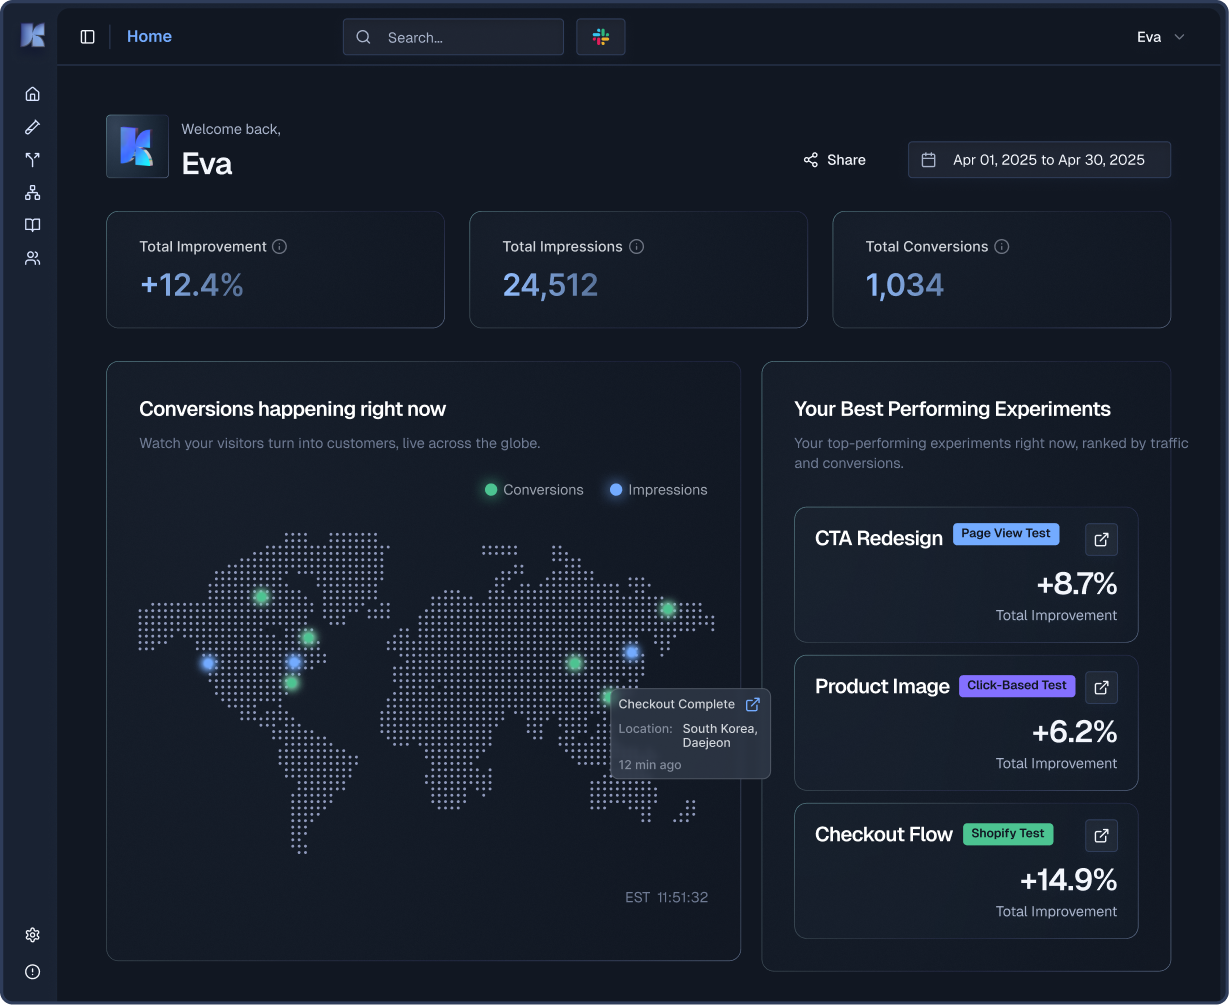This screenshot has height=1006, width=1230.
Task: Click the Share button
Action: pos(834,159)
